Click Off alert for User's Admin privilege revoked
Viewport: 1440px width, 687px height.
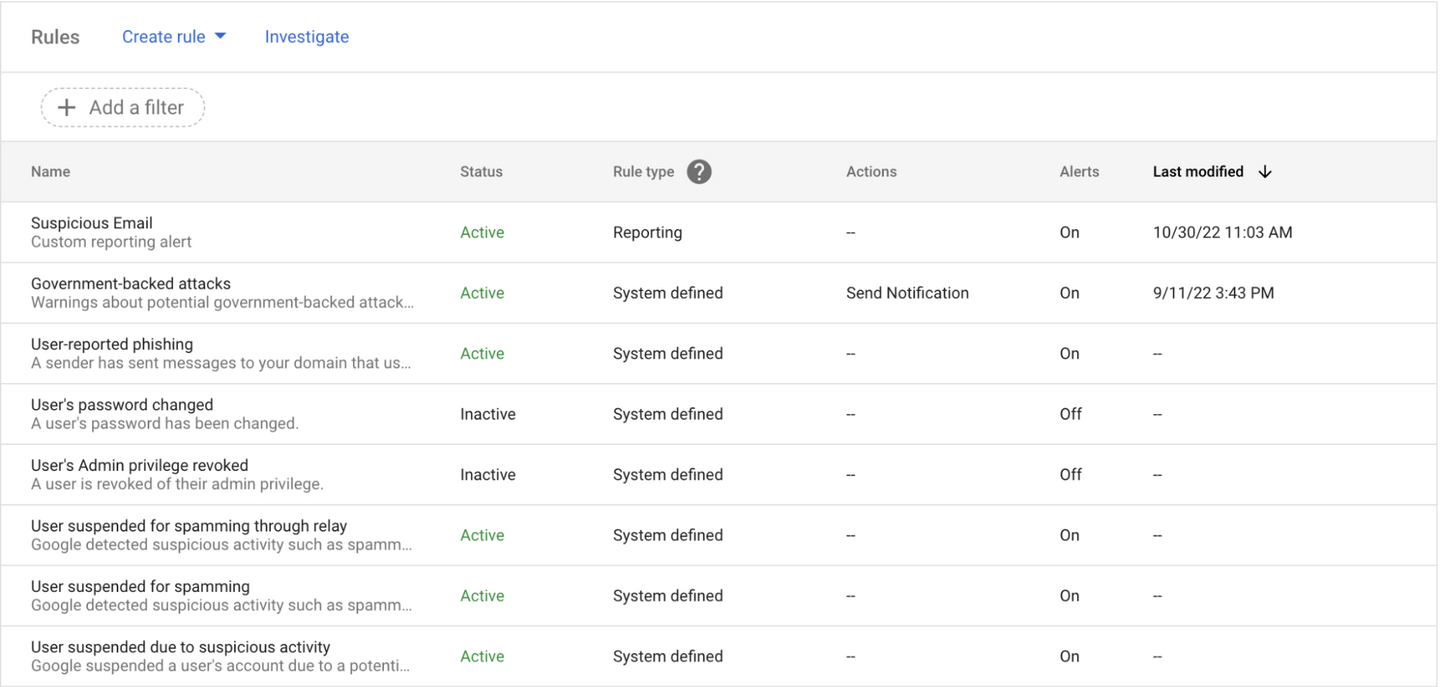(1070, 475)
